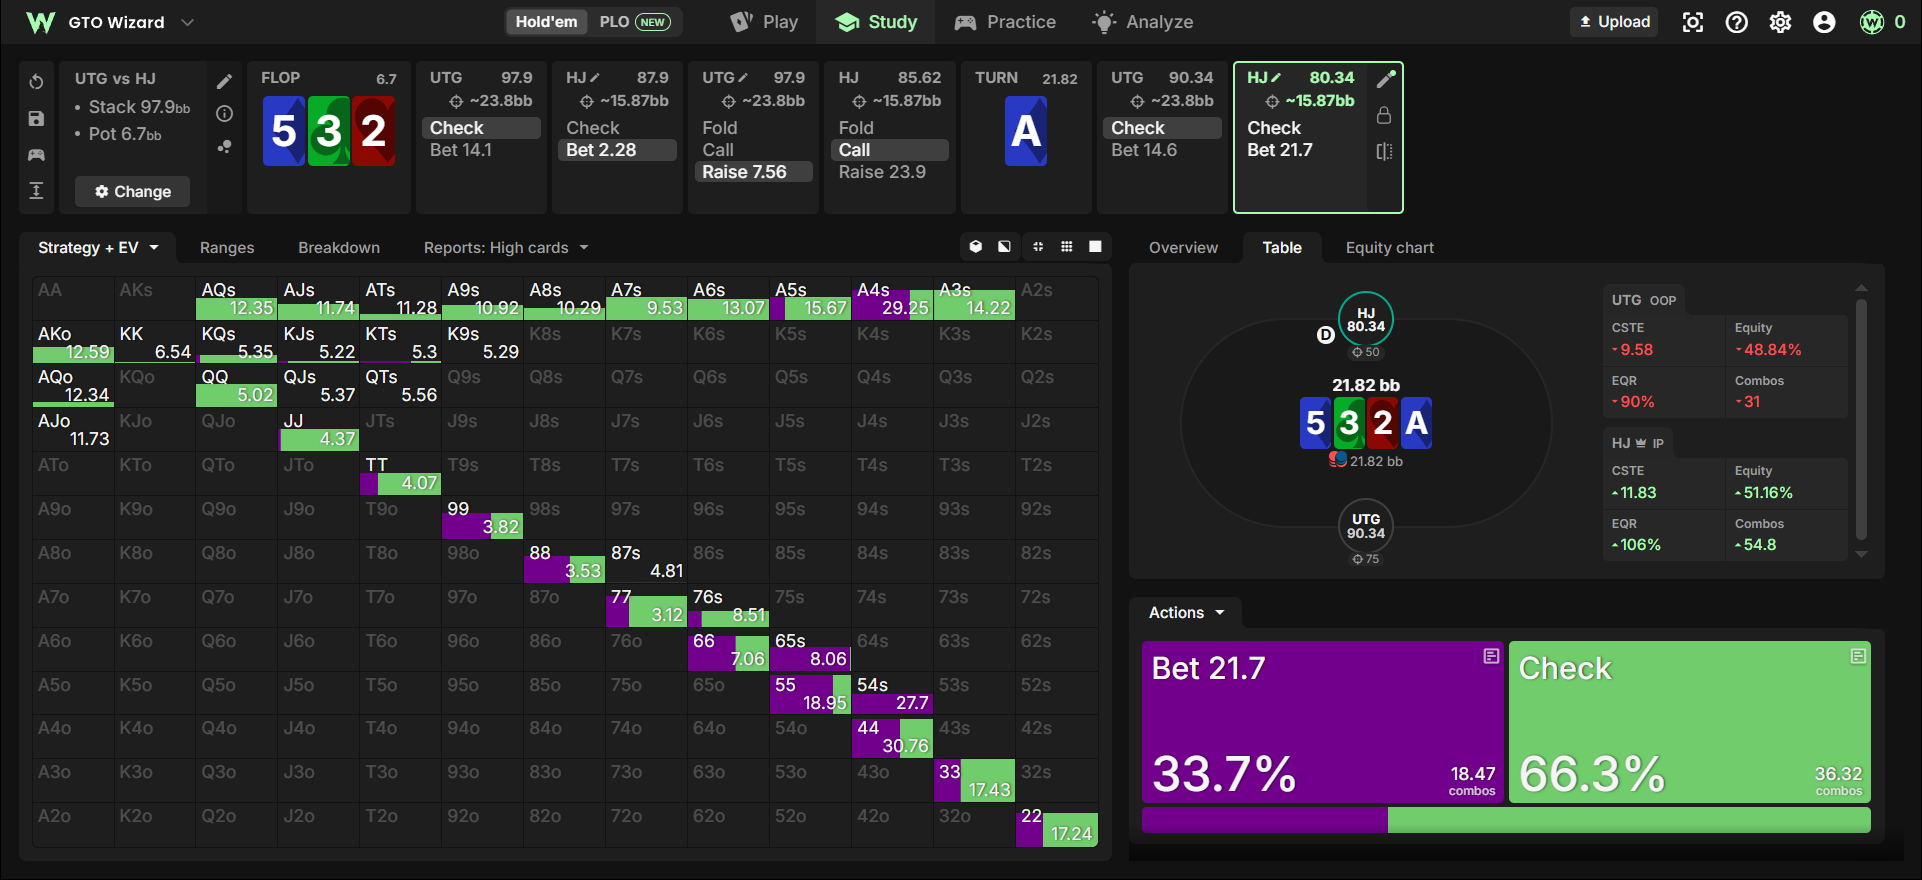Open the Reports: High cards dropdown
The height and width of the screenshot is (880, 1922).
tap(506, 247)
